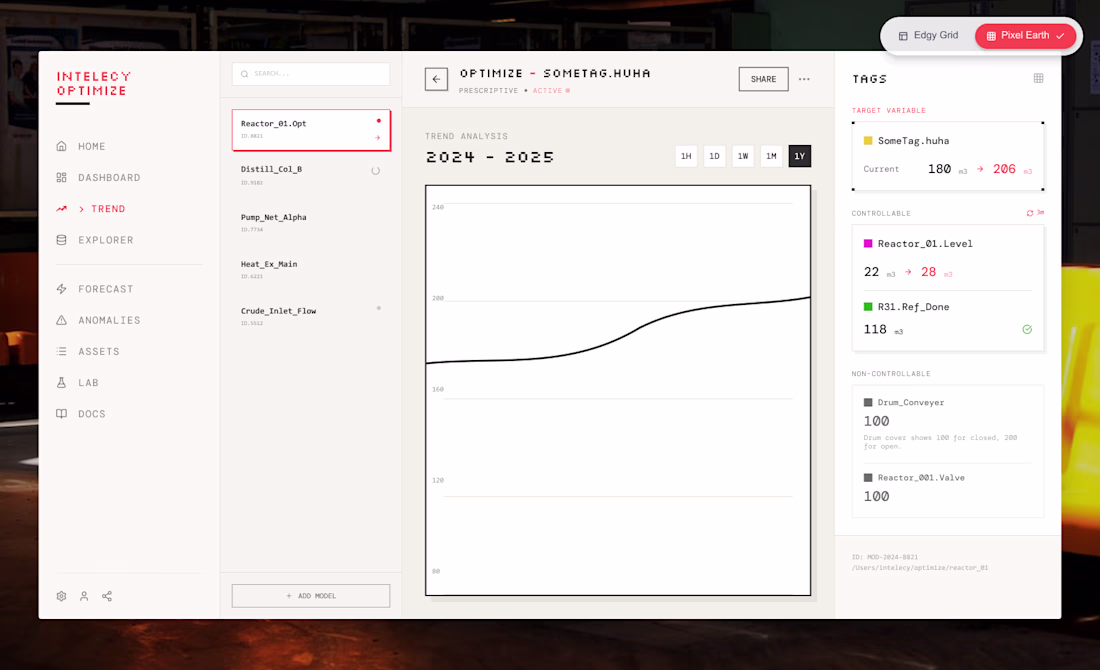Select the Distill_Col_B model
This screenshot has height=670, width=1100.
(x=311, y=175)
